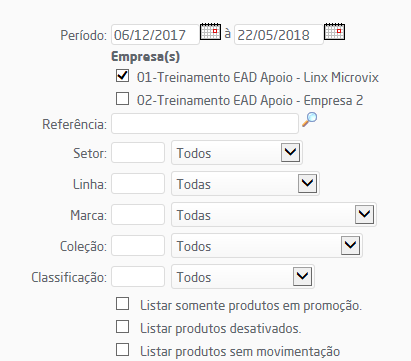The image size is (411, 361).
Task: Open the Linha dropdown arrow
Action: (x=307, y=184)
